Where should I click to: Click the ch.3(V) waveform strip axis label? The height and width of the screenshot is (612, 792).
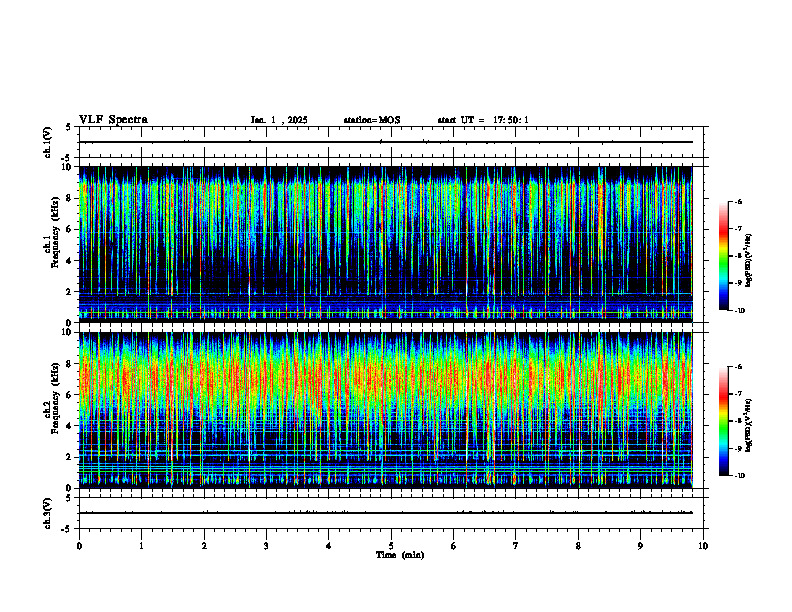pos(47,513)
